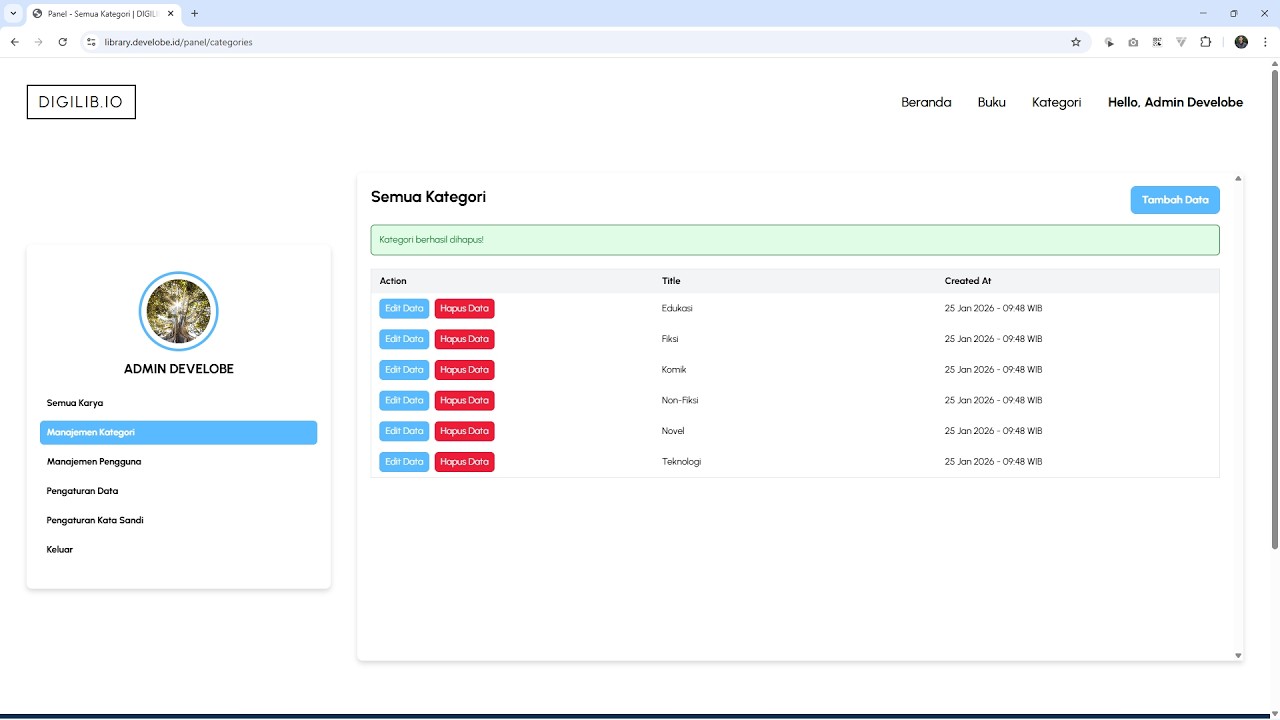Click Edit Data for the Fiksi row
Screen dimensions: 1280x720
(x=404, y=339)
